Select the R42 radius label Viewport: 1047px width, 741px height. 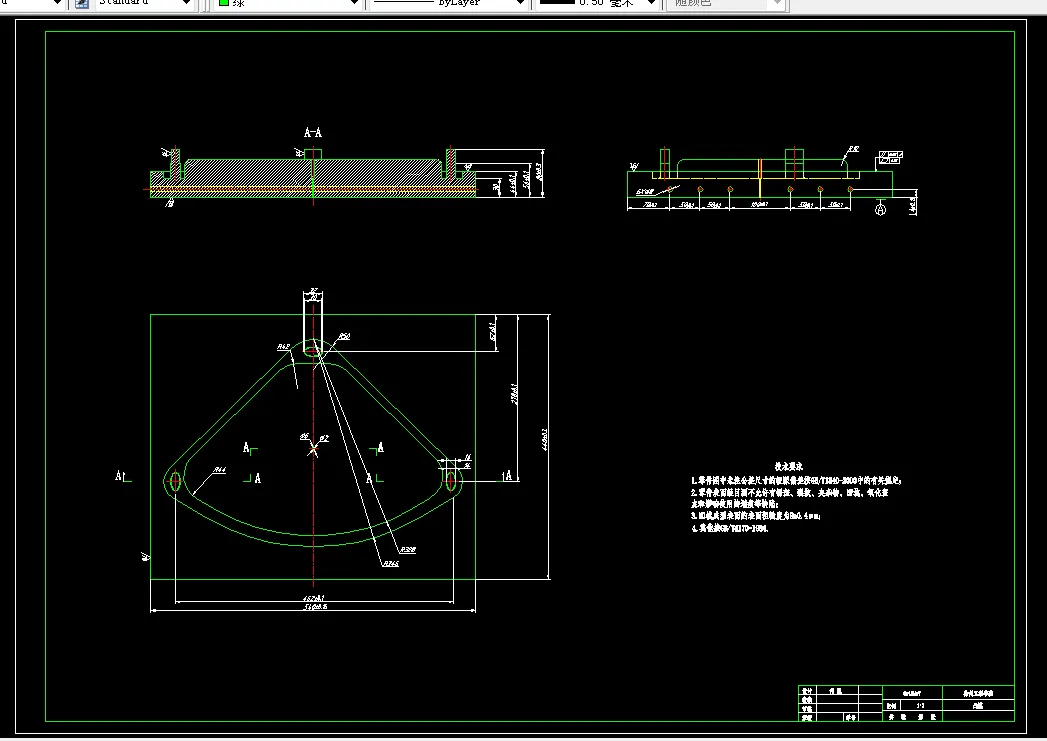(283, 346)
